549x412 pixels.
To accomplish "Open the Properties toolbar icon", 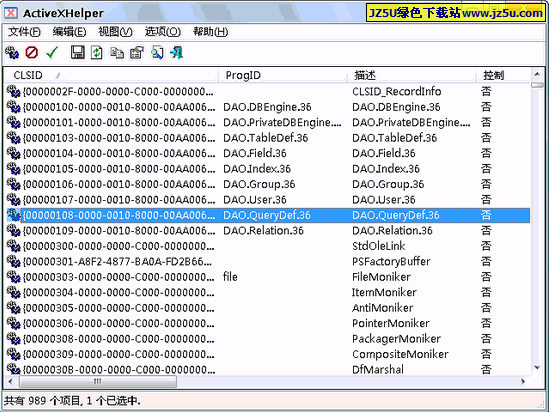I will click(137, 53).
